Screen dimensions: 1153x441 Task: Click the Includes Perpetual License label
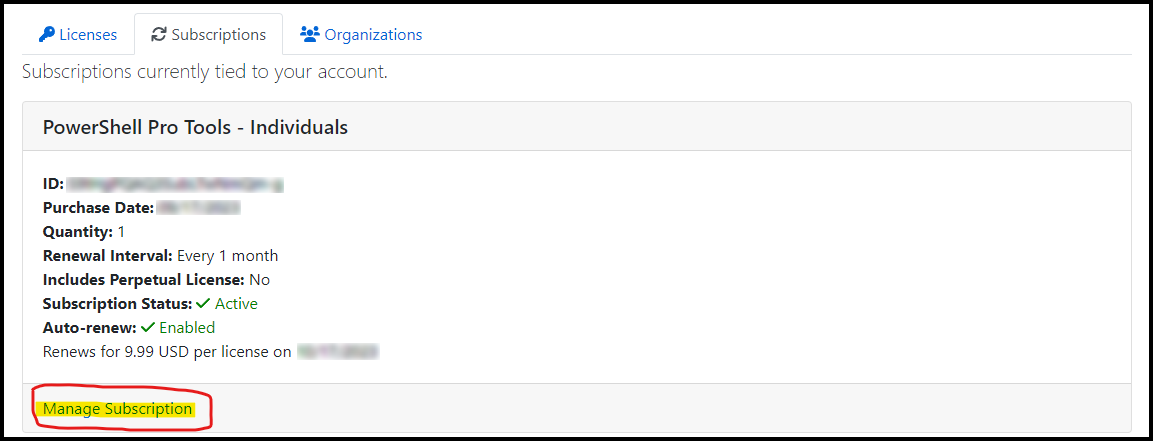coord(144,279)
